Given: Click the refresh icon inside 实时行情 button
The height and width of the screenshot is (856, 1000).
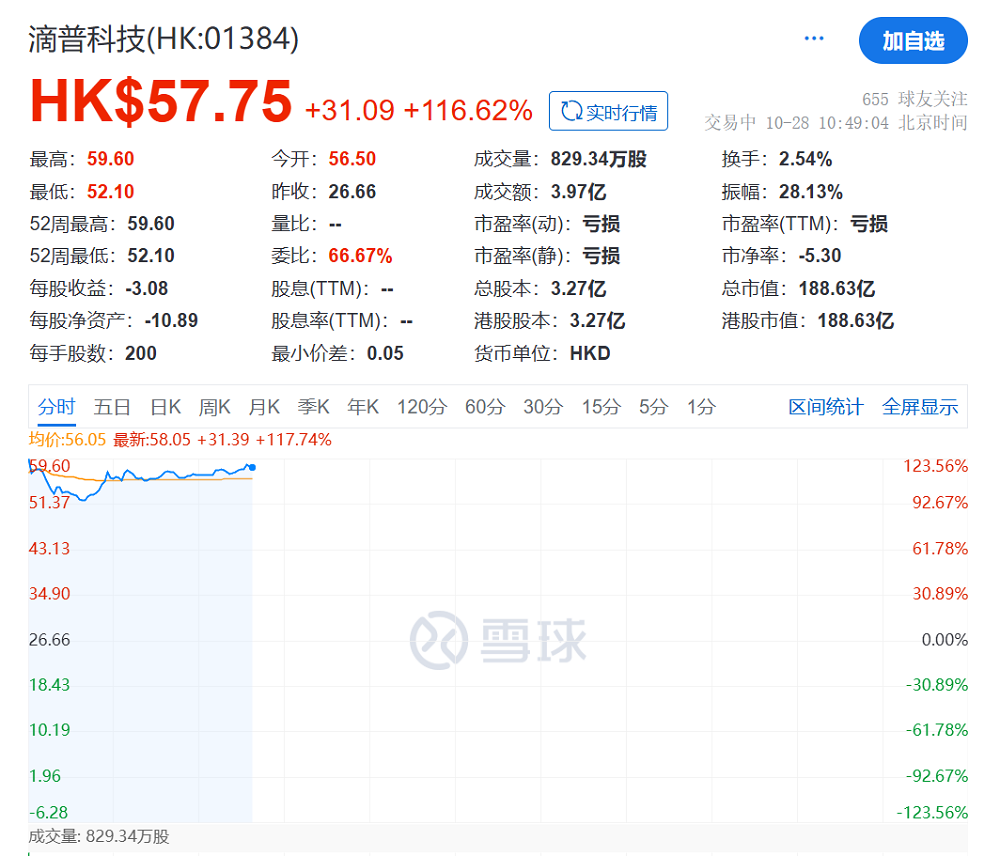Looking at the screenshot, I should [570, 111].
